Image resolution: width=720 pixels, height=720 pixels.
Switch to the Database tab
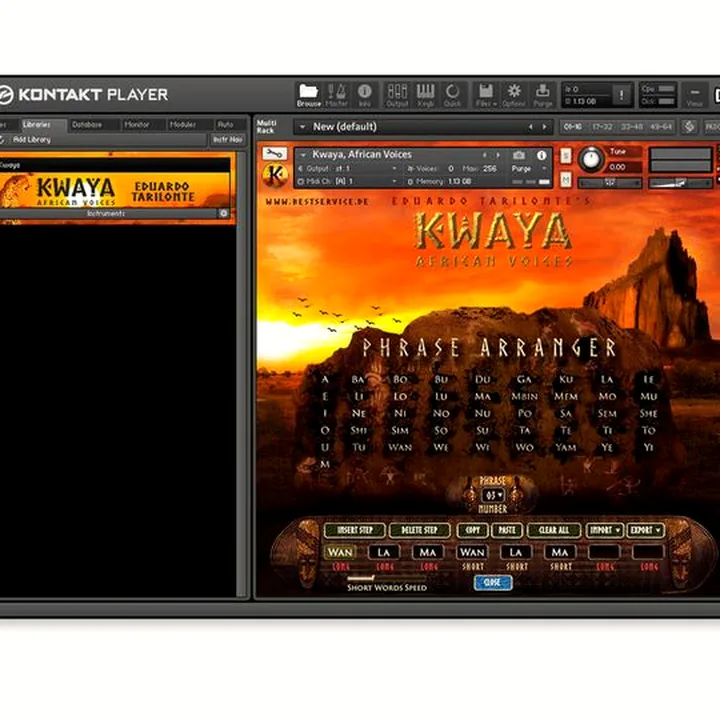[x=87, y=124]
